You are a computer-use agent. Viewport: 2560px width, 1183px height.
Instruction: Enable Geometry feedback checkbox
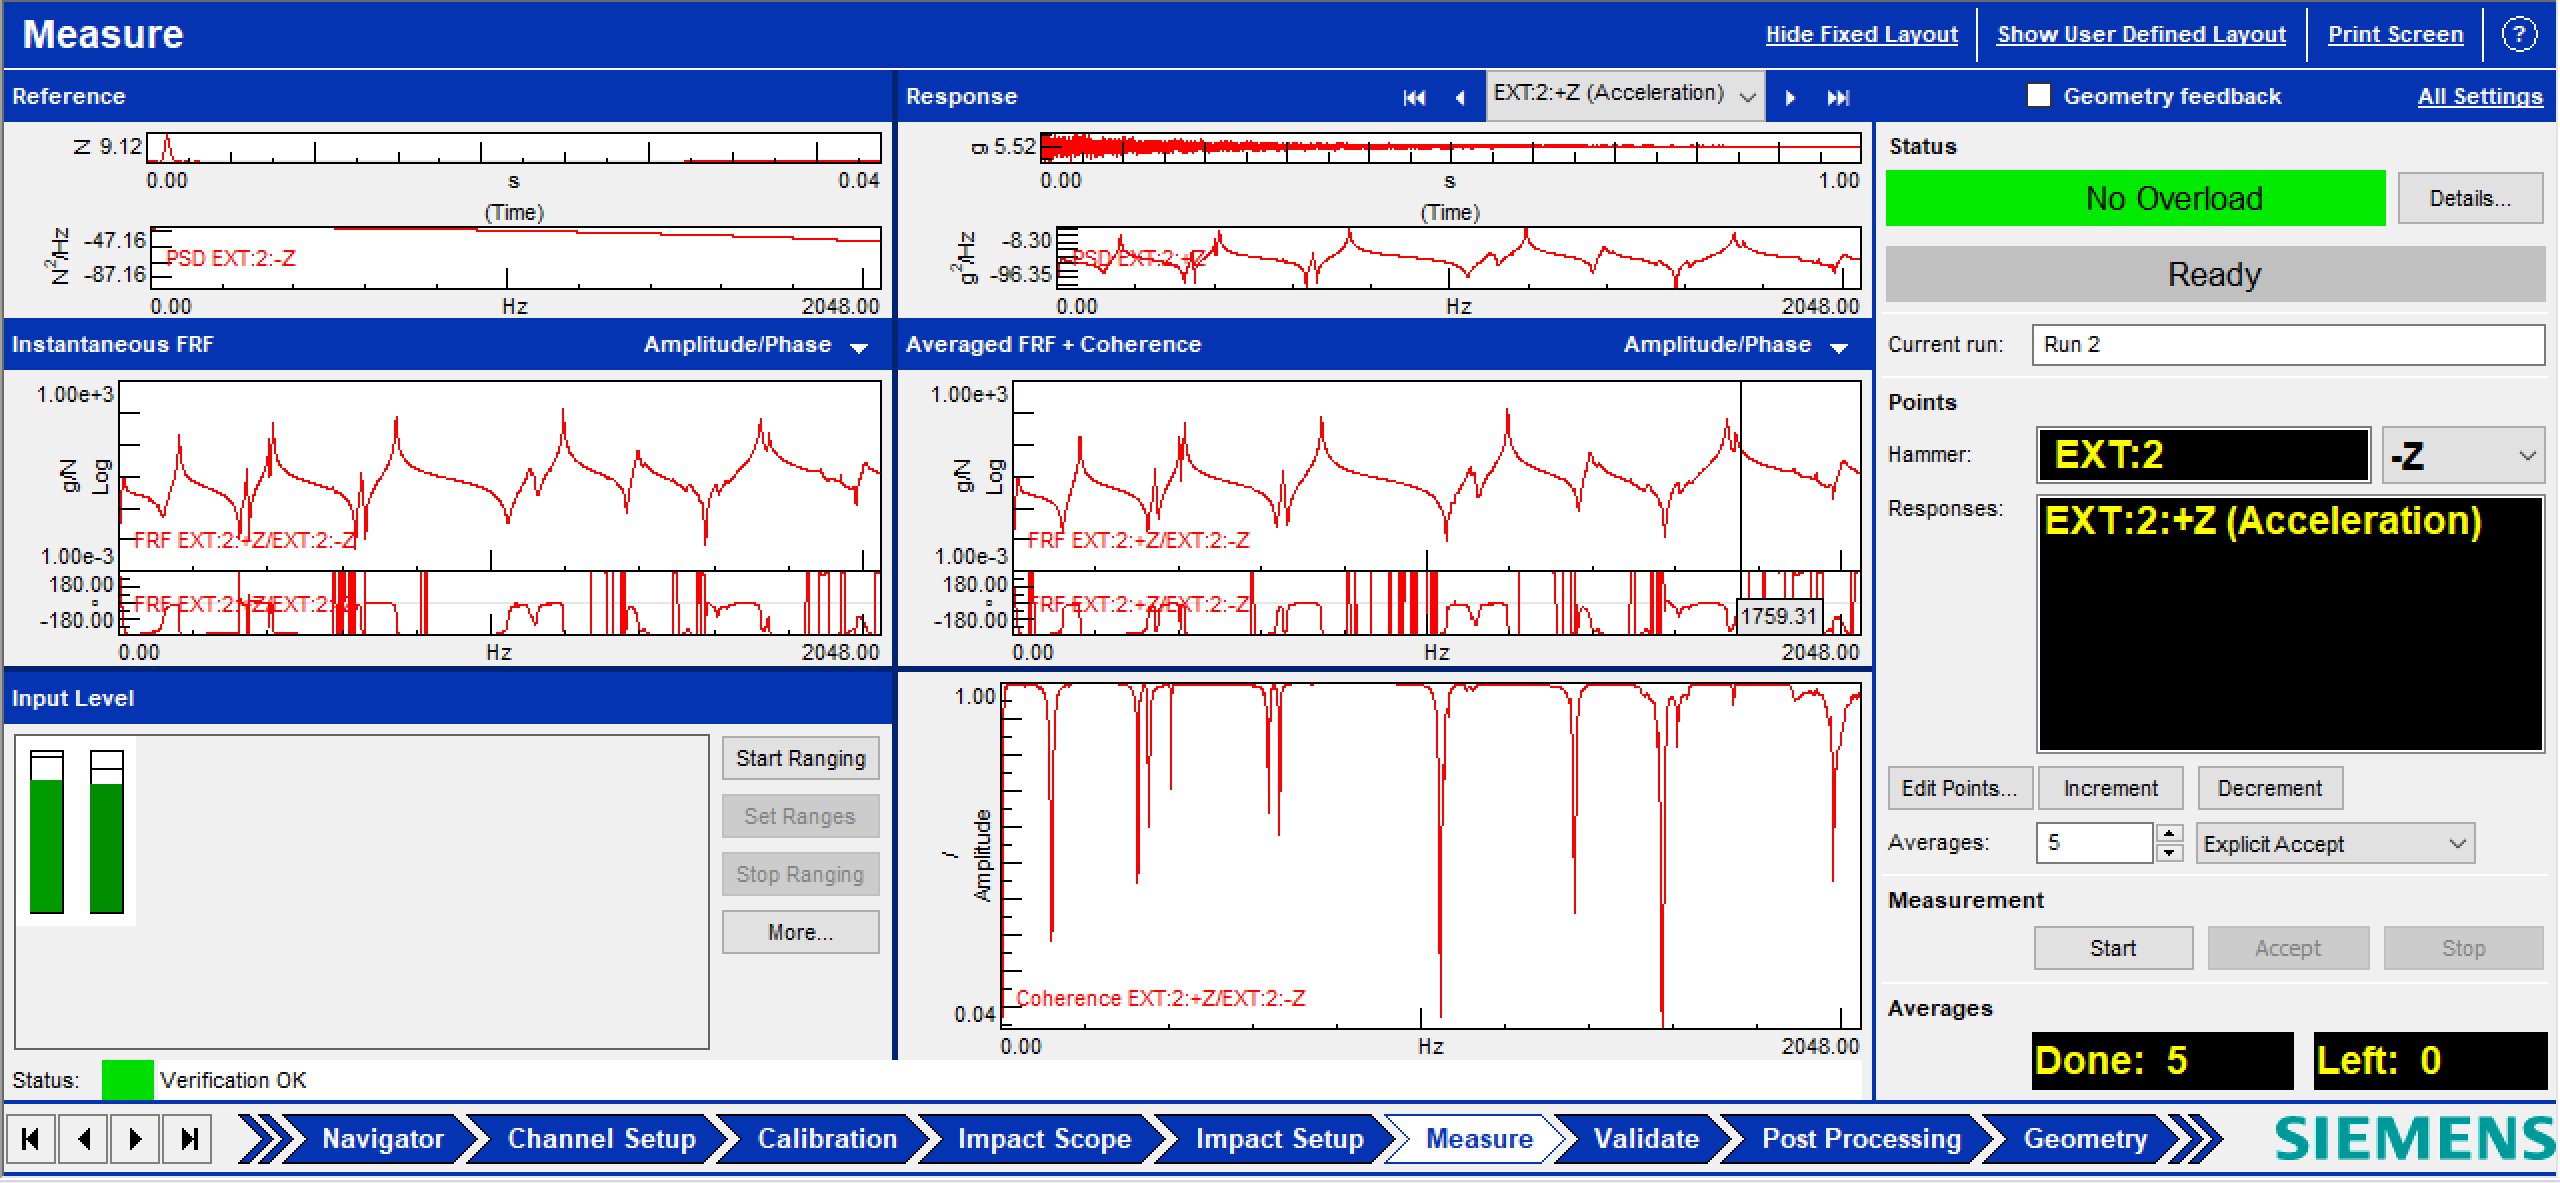2038,96
